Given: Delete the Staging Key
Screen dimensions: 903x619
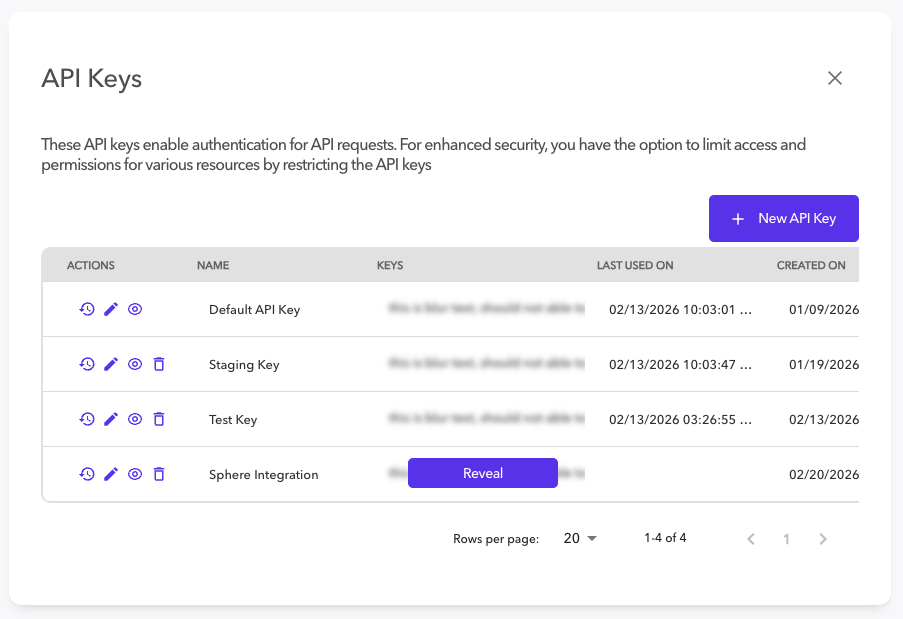Looking at the screenshot, I should pyautogui.click(x=159, y=365).
